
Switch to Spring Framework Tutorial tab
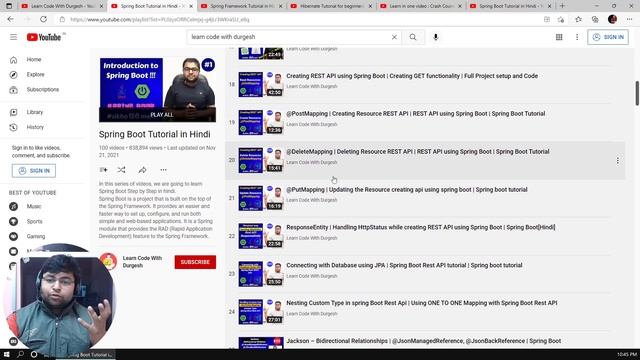click(x=242, y=6)
